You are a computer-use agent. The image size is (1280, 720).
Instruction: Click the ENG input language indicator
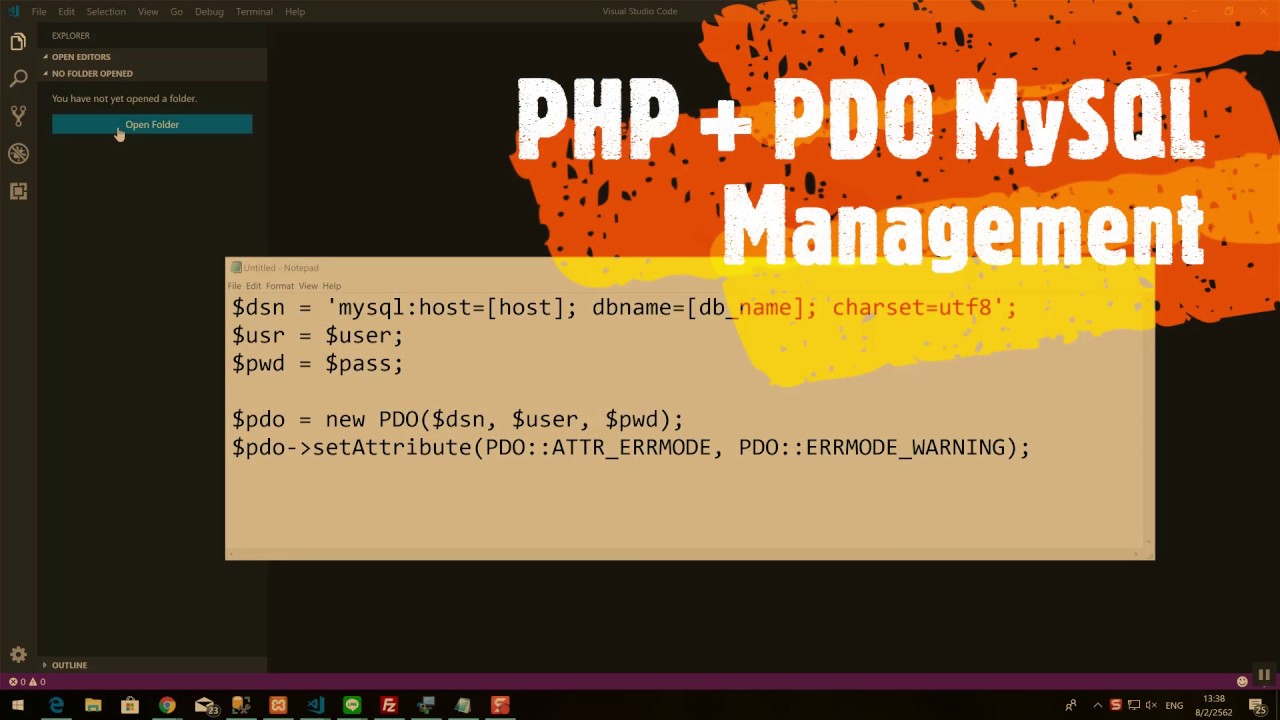(1174, 705)
